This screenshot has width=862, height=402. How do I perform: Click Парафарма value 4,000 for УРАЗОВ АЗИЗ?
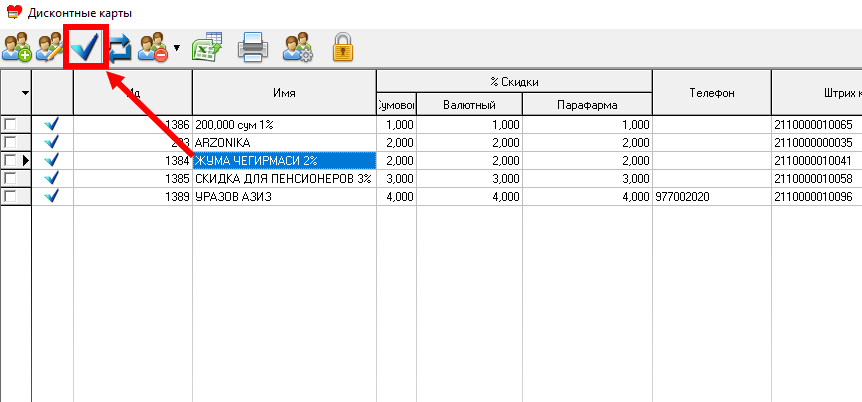(x=587, y=197)
